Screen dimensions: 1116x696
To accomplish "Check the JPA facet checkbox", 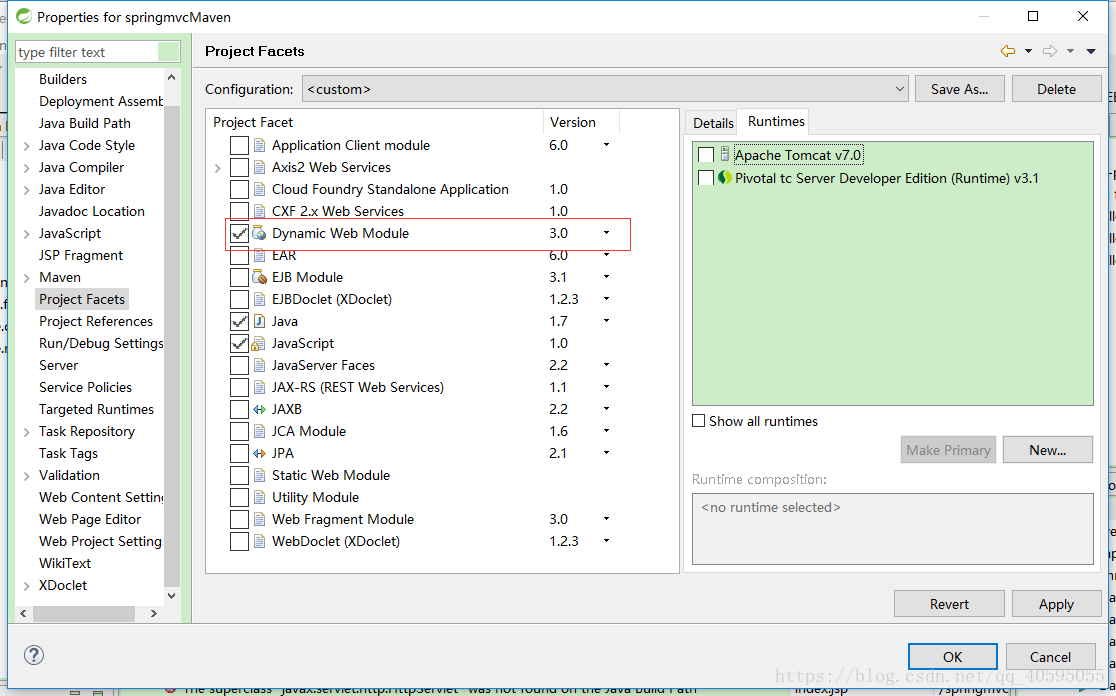I will point(239,454).
